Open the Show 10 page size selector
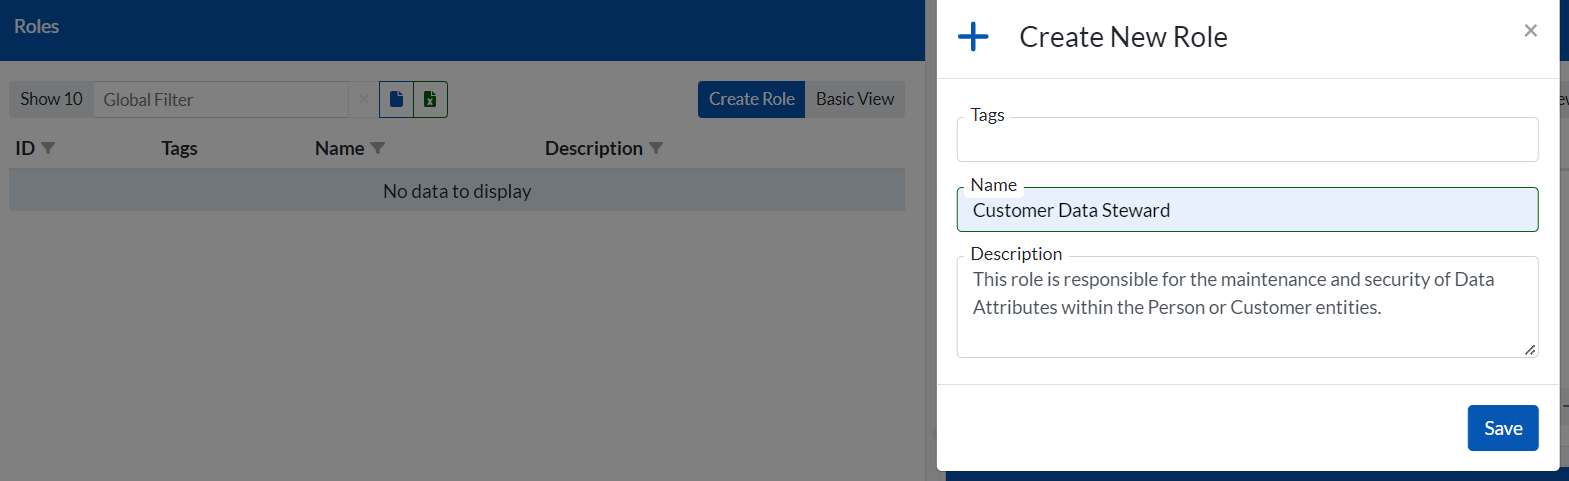1569x481 pixels. tap(52, 99)
